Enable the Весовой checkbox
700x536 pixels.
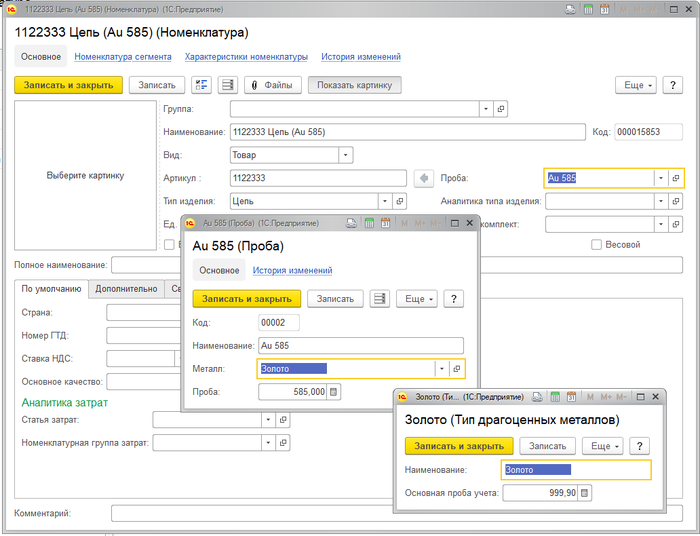(596, 244)
